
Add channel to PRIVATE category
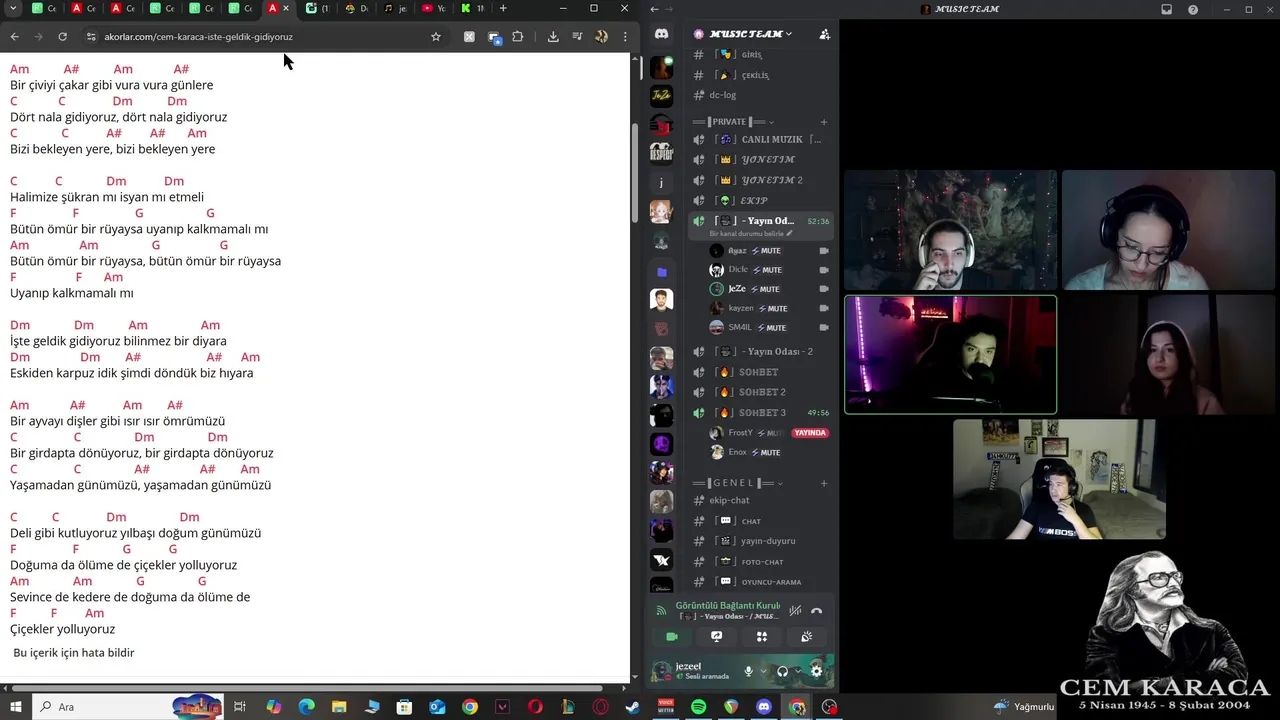click(824, 122)
